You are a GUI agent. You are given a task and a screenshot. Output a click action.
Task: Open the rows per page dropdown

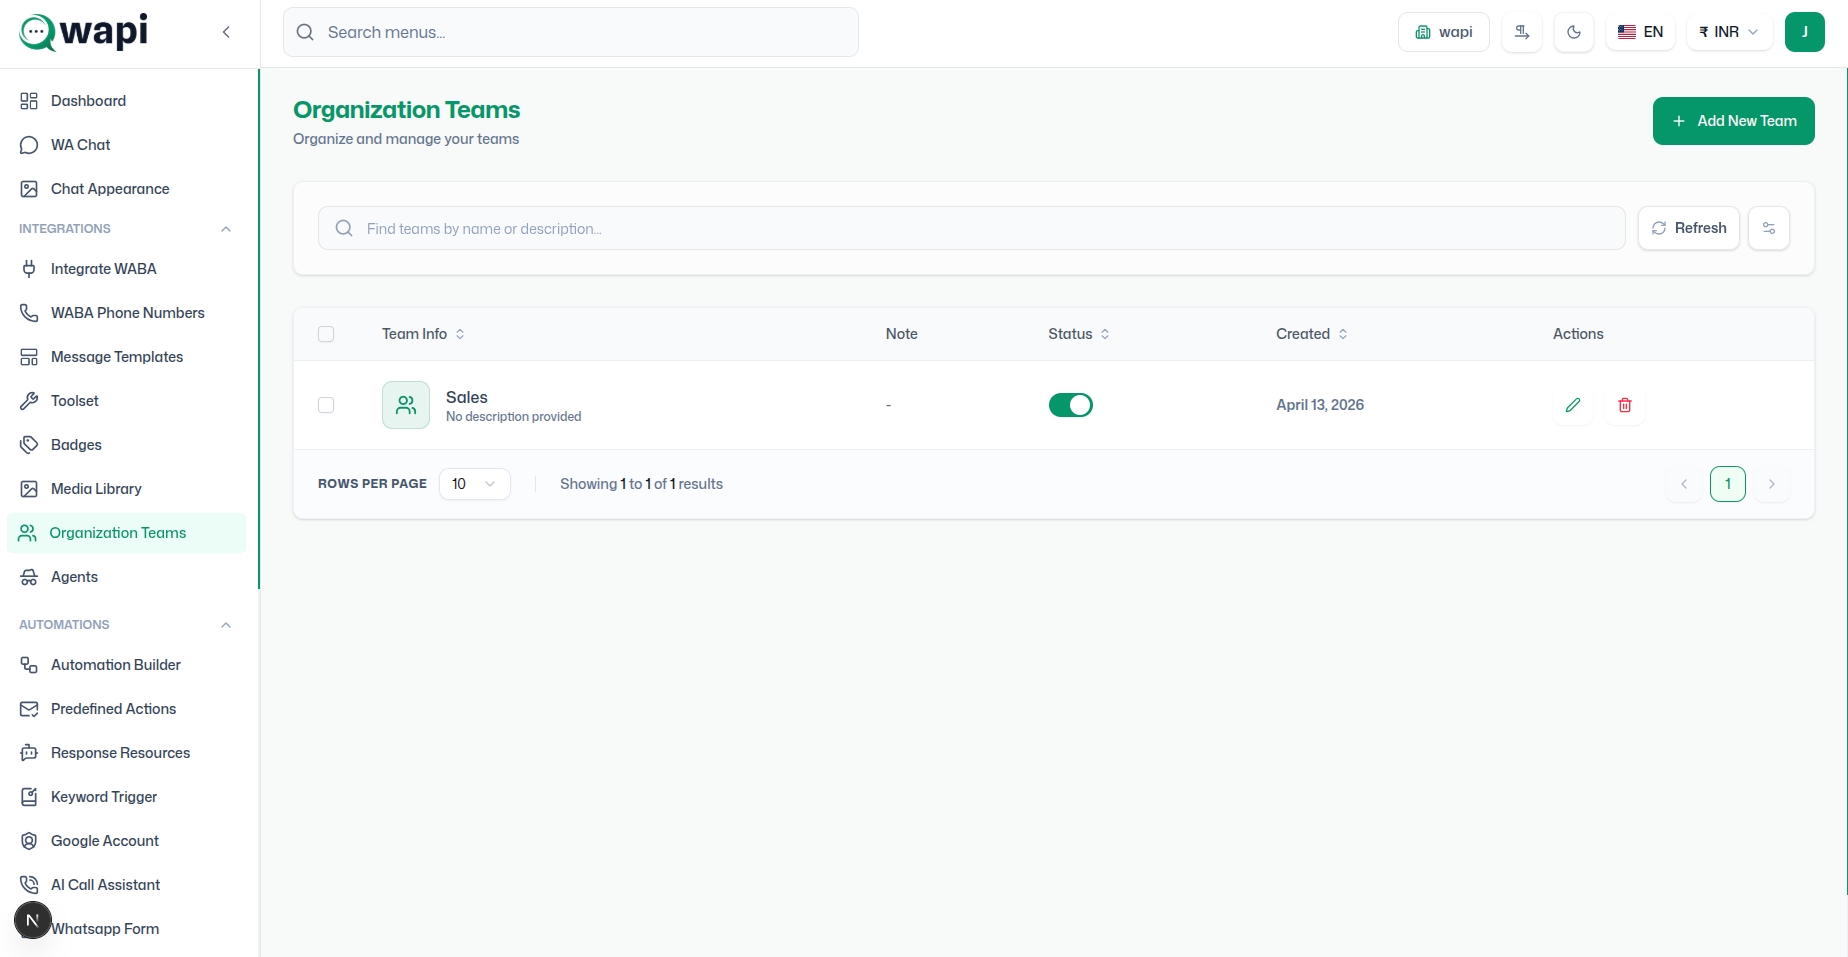(x=475, y=484)
